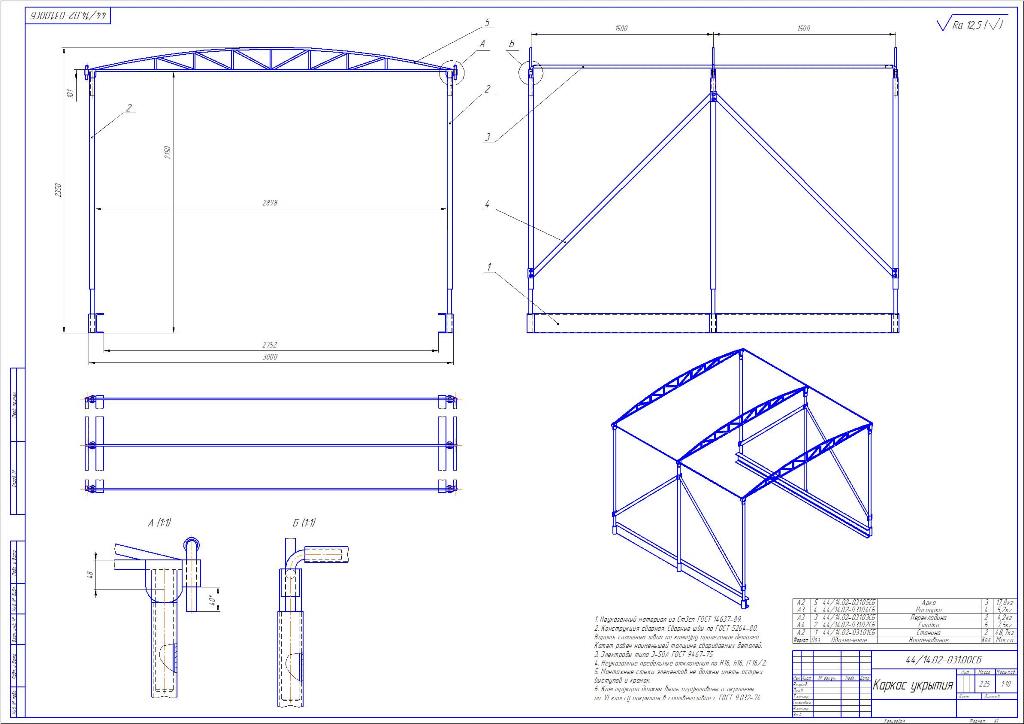The height and width of the screenshot is (724, 1024).
Task: Select technical note line 1 about material ГОСТ 14637-89
Action: click(x=667, y=618)
